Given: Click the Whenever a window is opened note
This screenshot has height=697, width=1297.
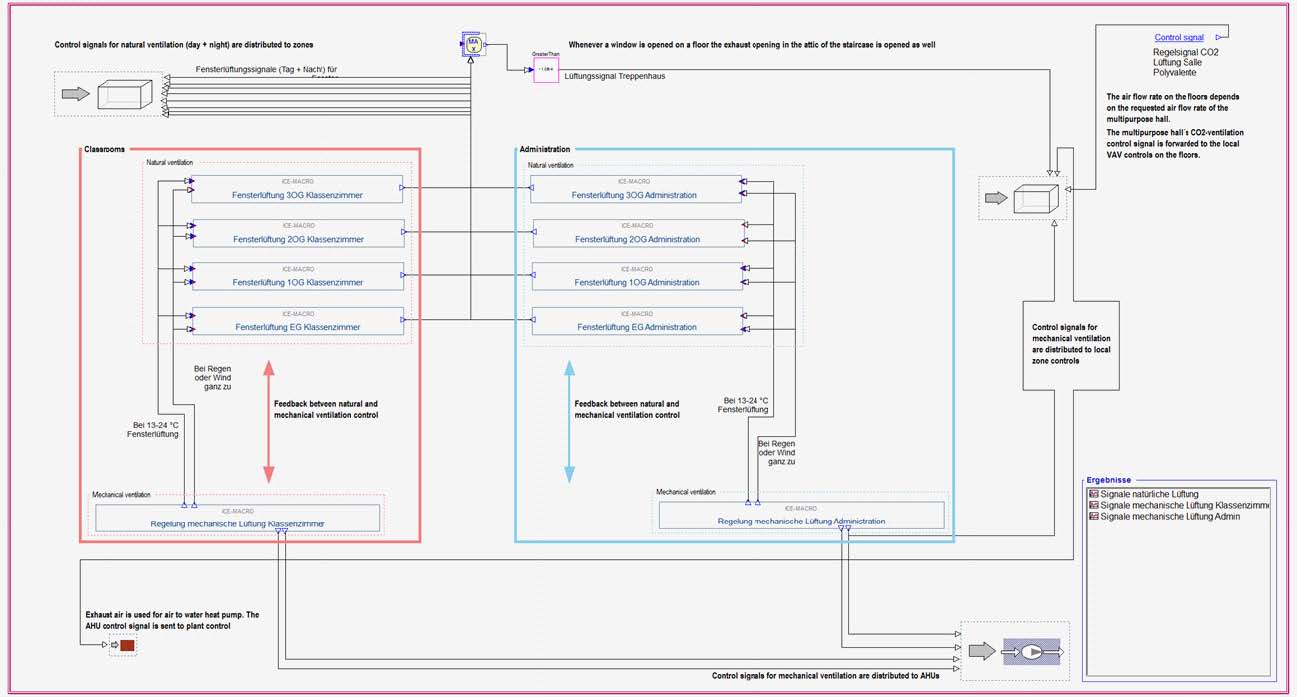Looking at the screenshot, I should click(x=752, y=45).
